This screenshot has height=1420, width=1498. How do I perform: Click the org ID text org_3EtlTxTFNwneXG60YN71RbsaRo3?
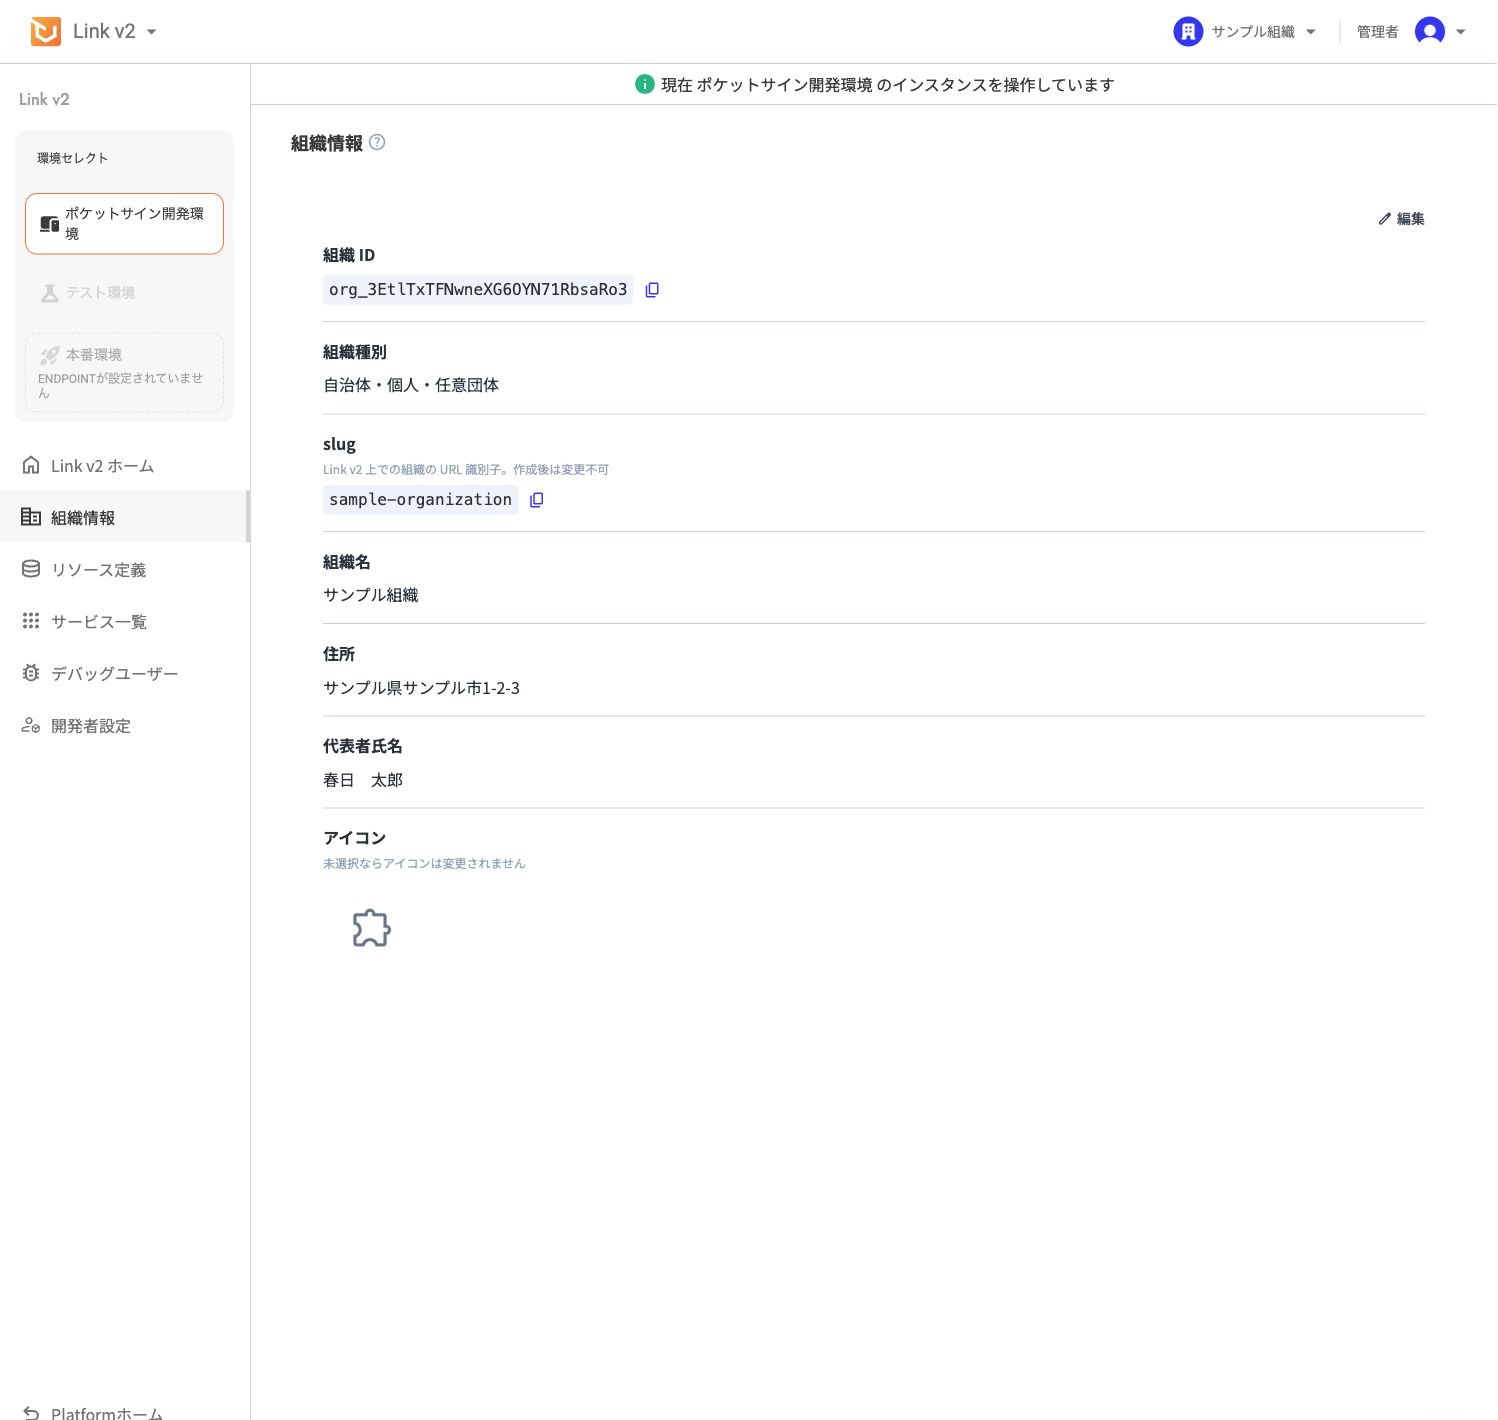[478, 290]
